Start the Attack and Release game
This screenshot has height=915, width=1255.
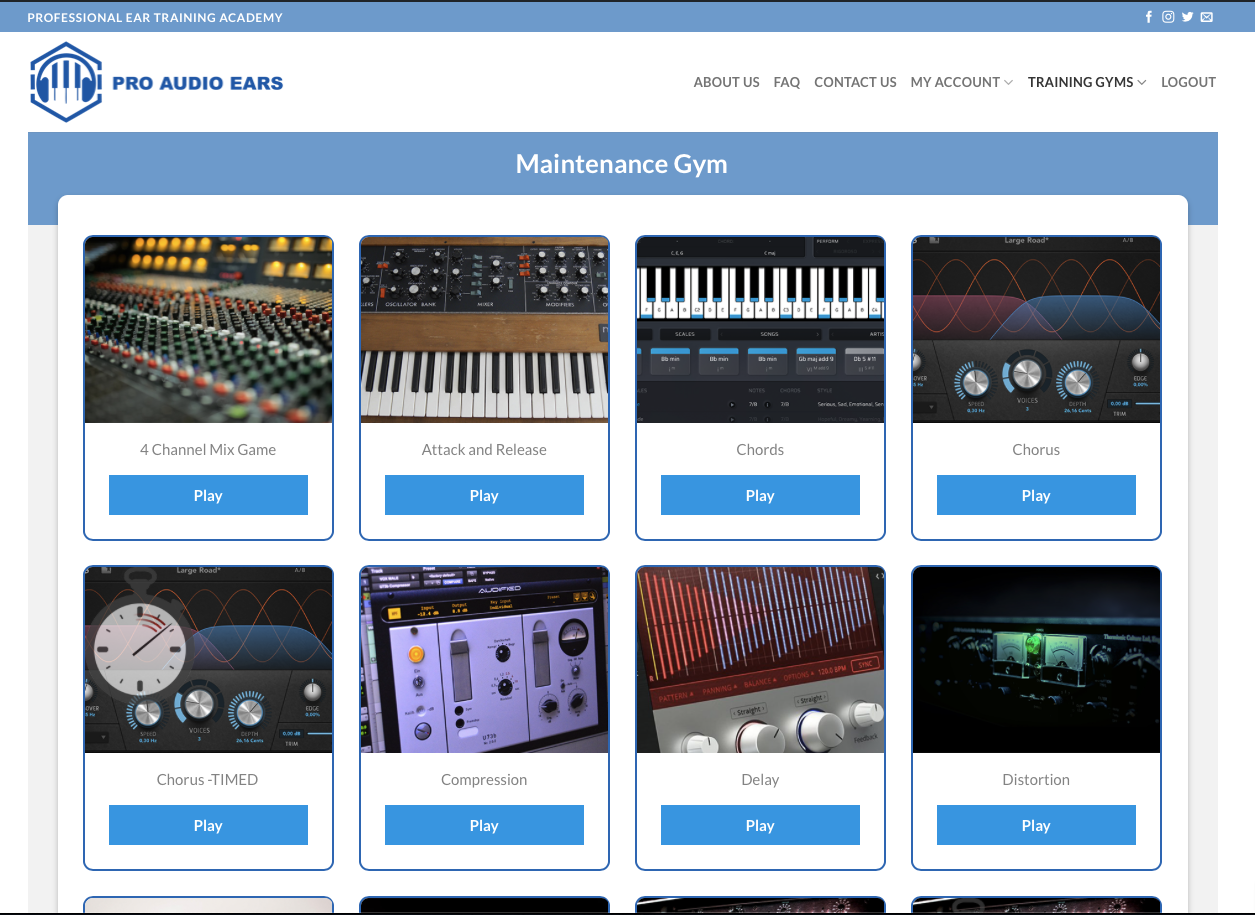pyautogui.click(x=484, y=495)
